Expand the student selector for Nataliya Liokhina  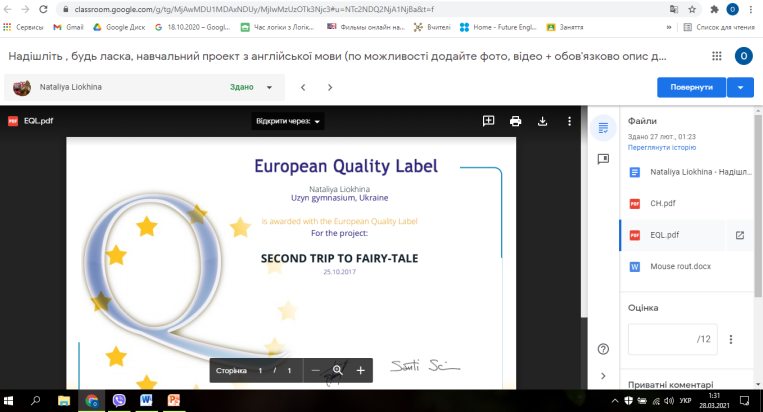[x=269, y=88]
